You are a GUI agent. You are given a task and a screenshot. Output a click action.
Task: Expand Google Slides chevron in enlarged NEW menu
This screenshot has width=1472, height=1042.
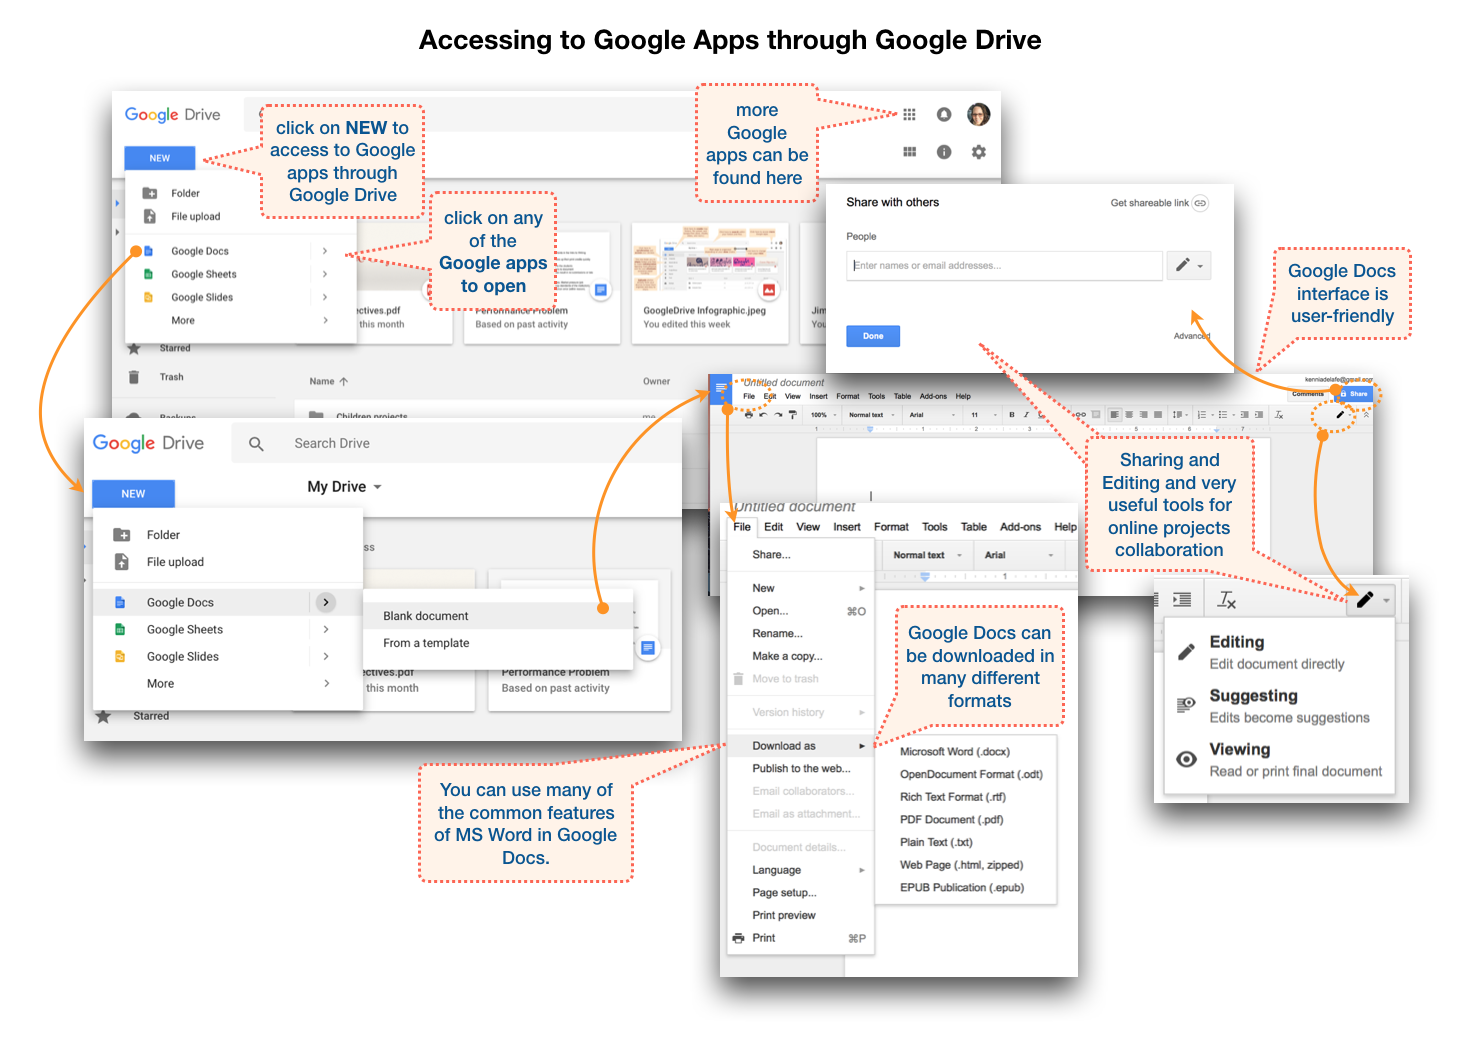(326, 656)
